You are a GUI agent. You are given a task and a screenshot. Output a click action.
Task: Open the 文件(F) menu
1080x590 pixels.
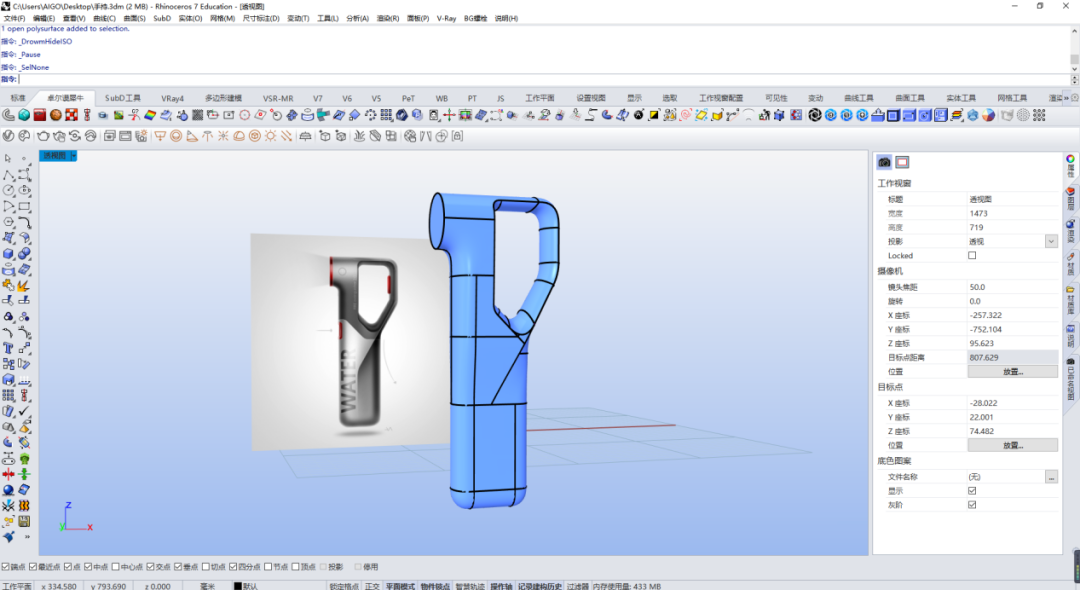pyautogui.click(x=14, y=18)
